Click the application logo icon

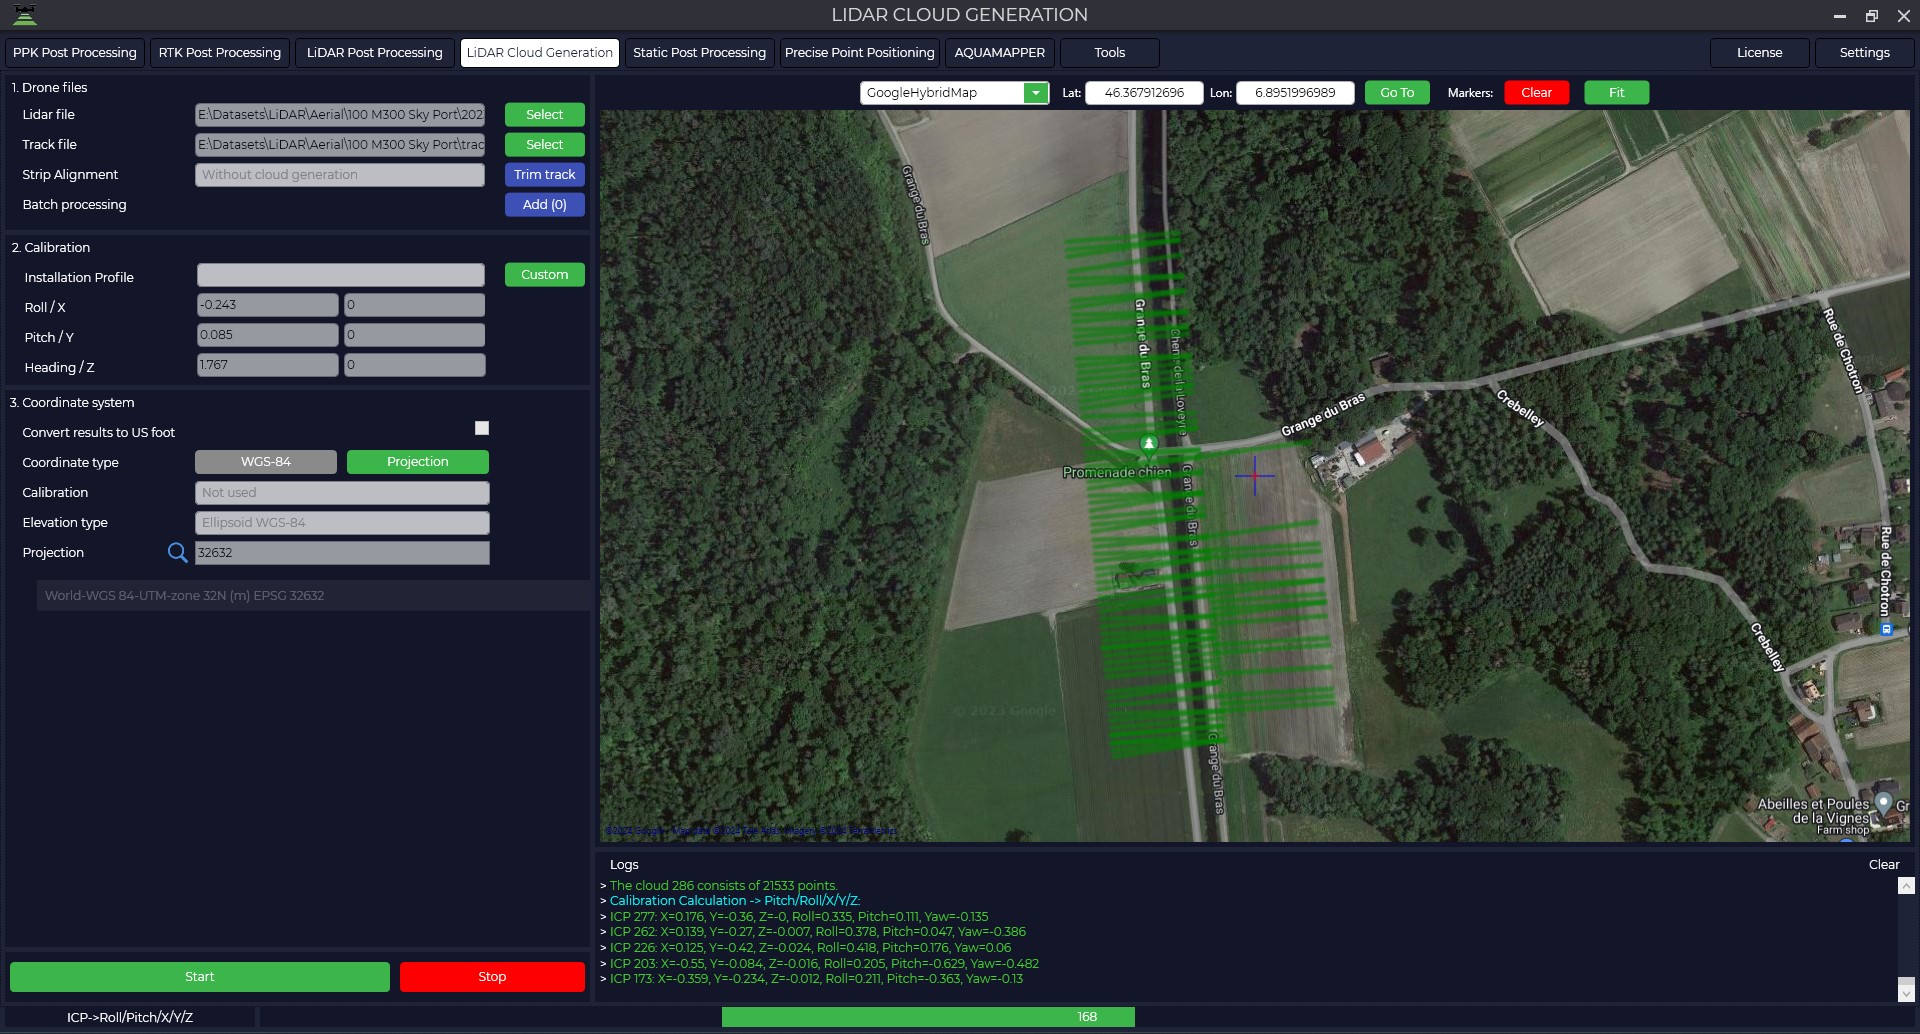click(x=24, y=14)
